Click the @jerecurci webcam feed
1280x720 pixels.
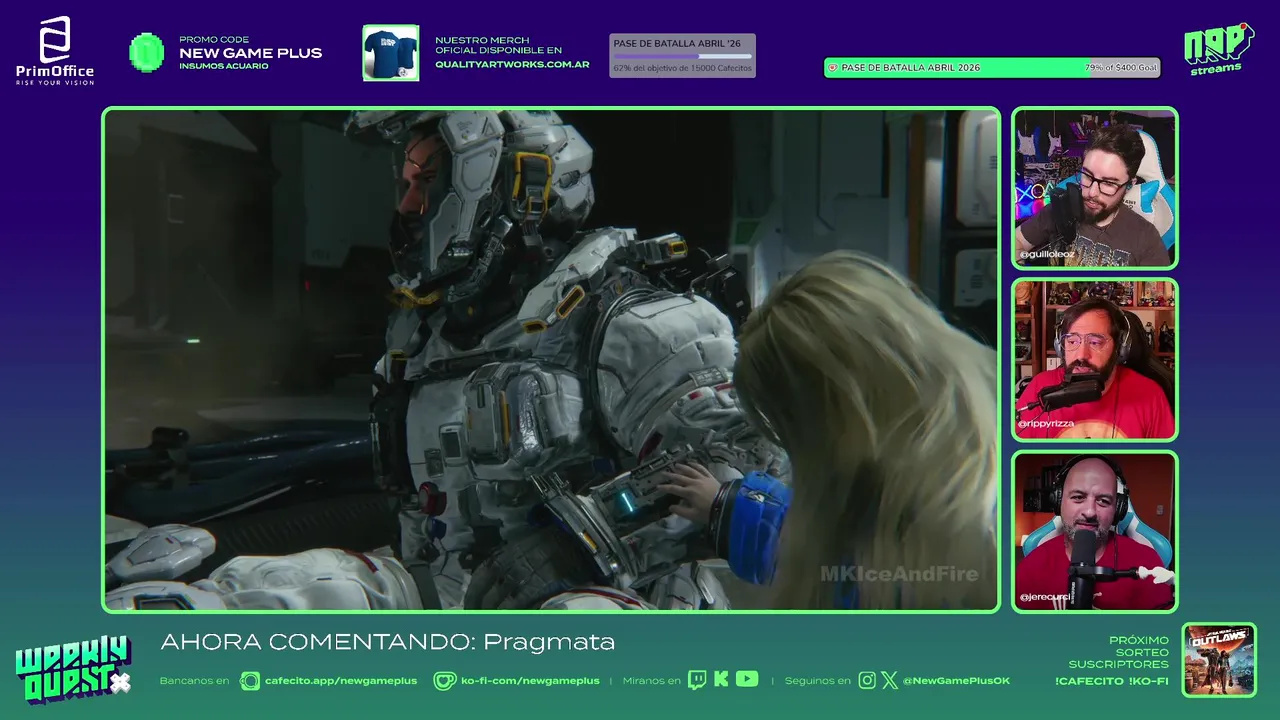(1095, 531)
